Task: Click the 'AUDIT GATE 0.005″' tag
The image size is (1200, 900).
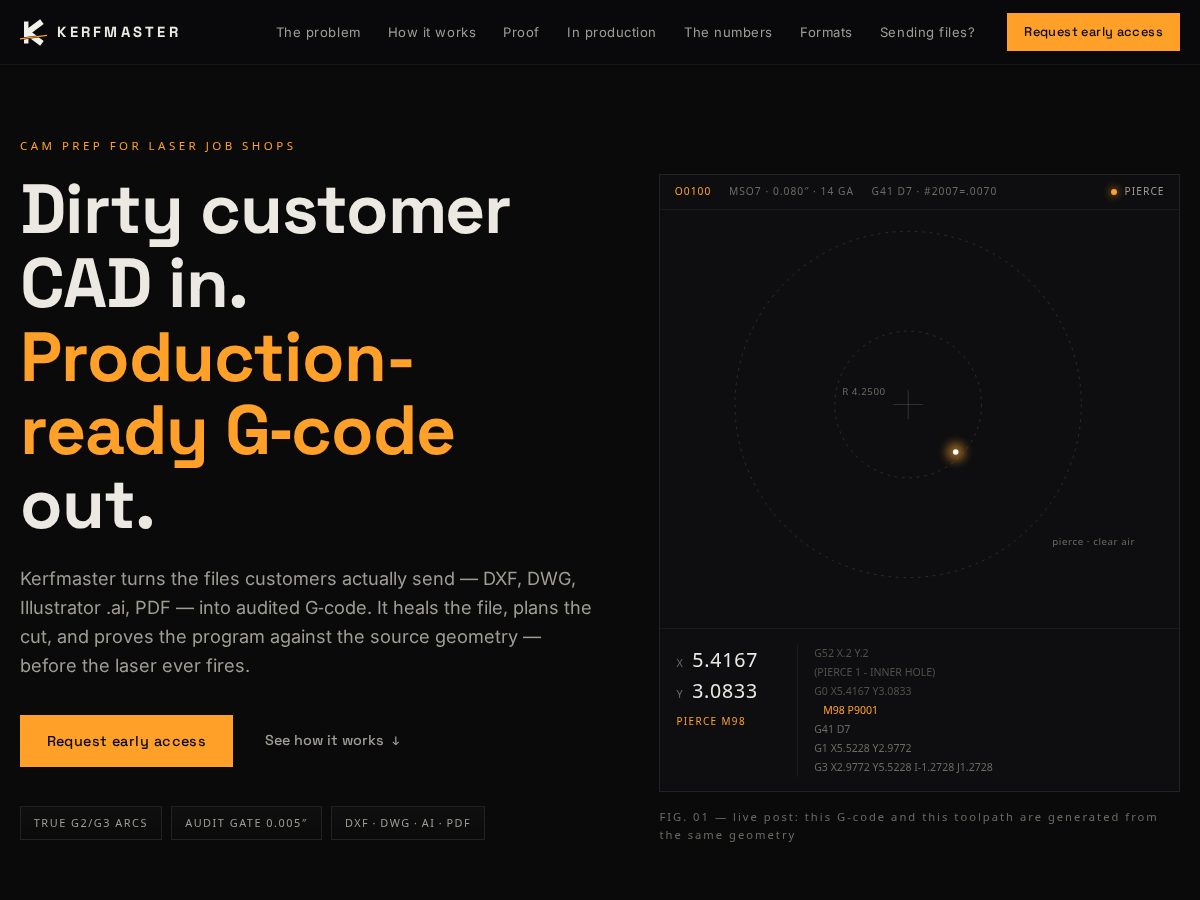Action: (x=246, y=823)
